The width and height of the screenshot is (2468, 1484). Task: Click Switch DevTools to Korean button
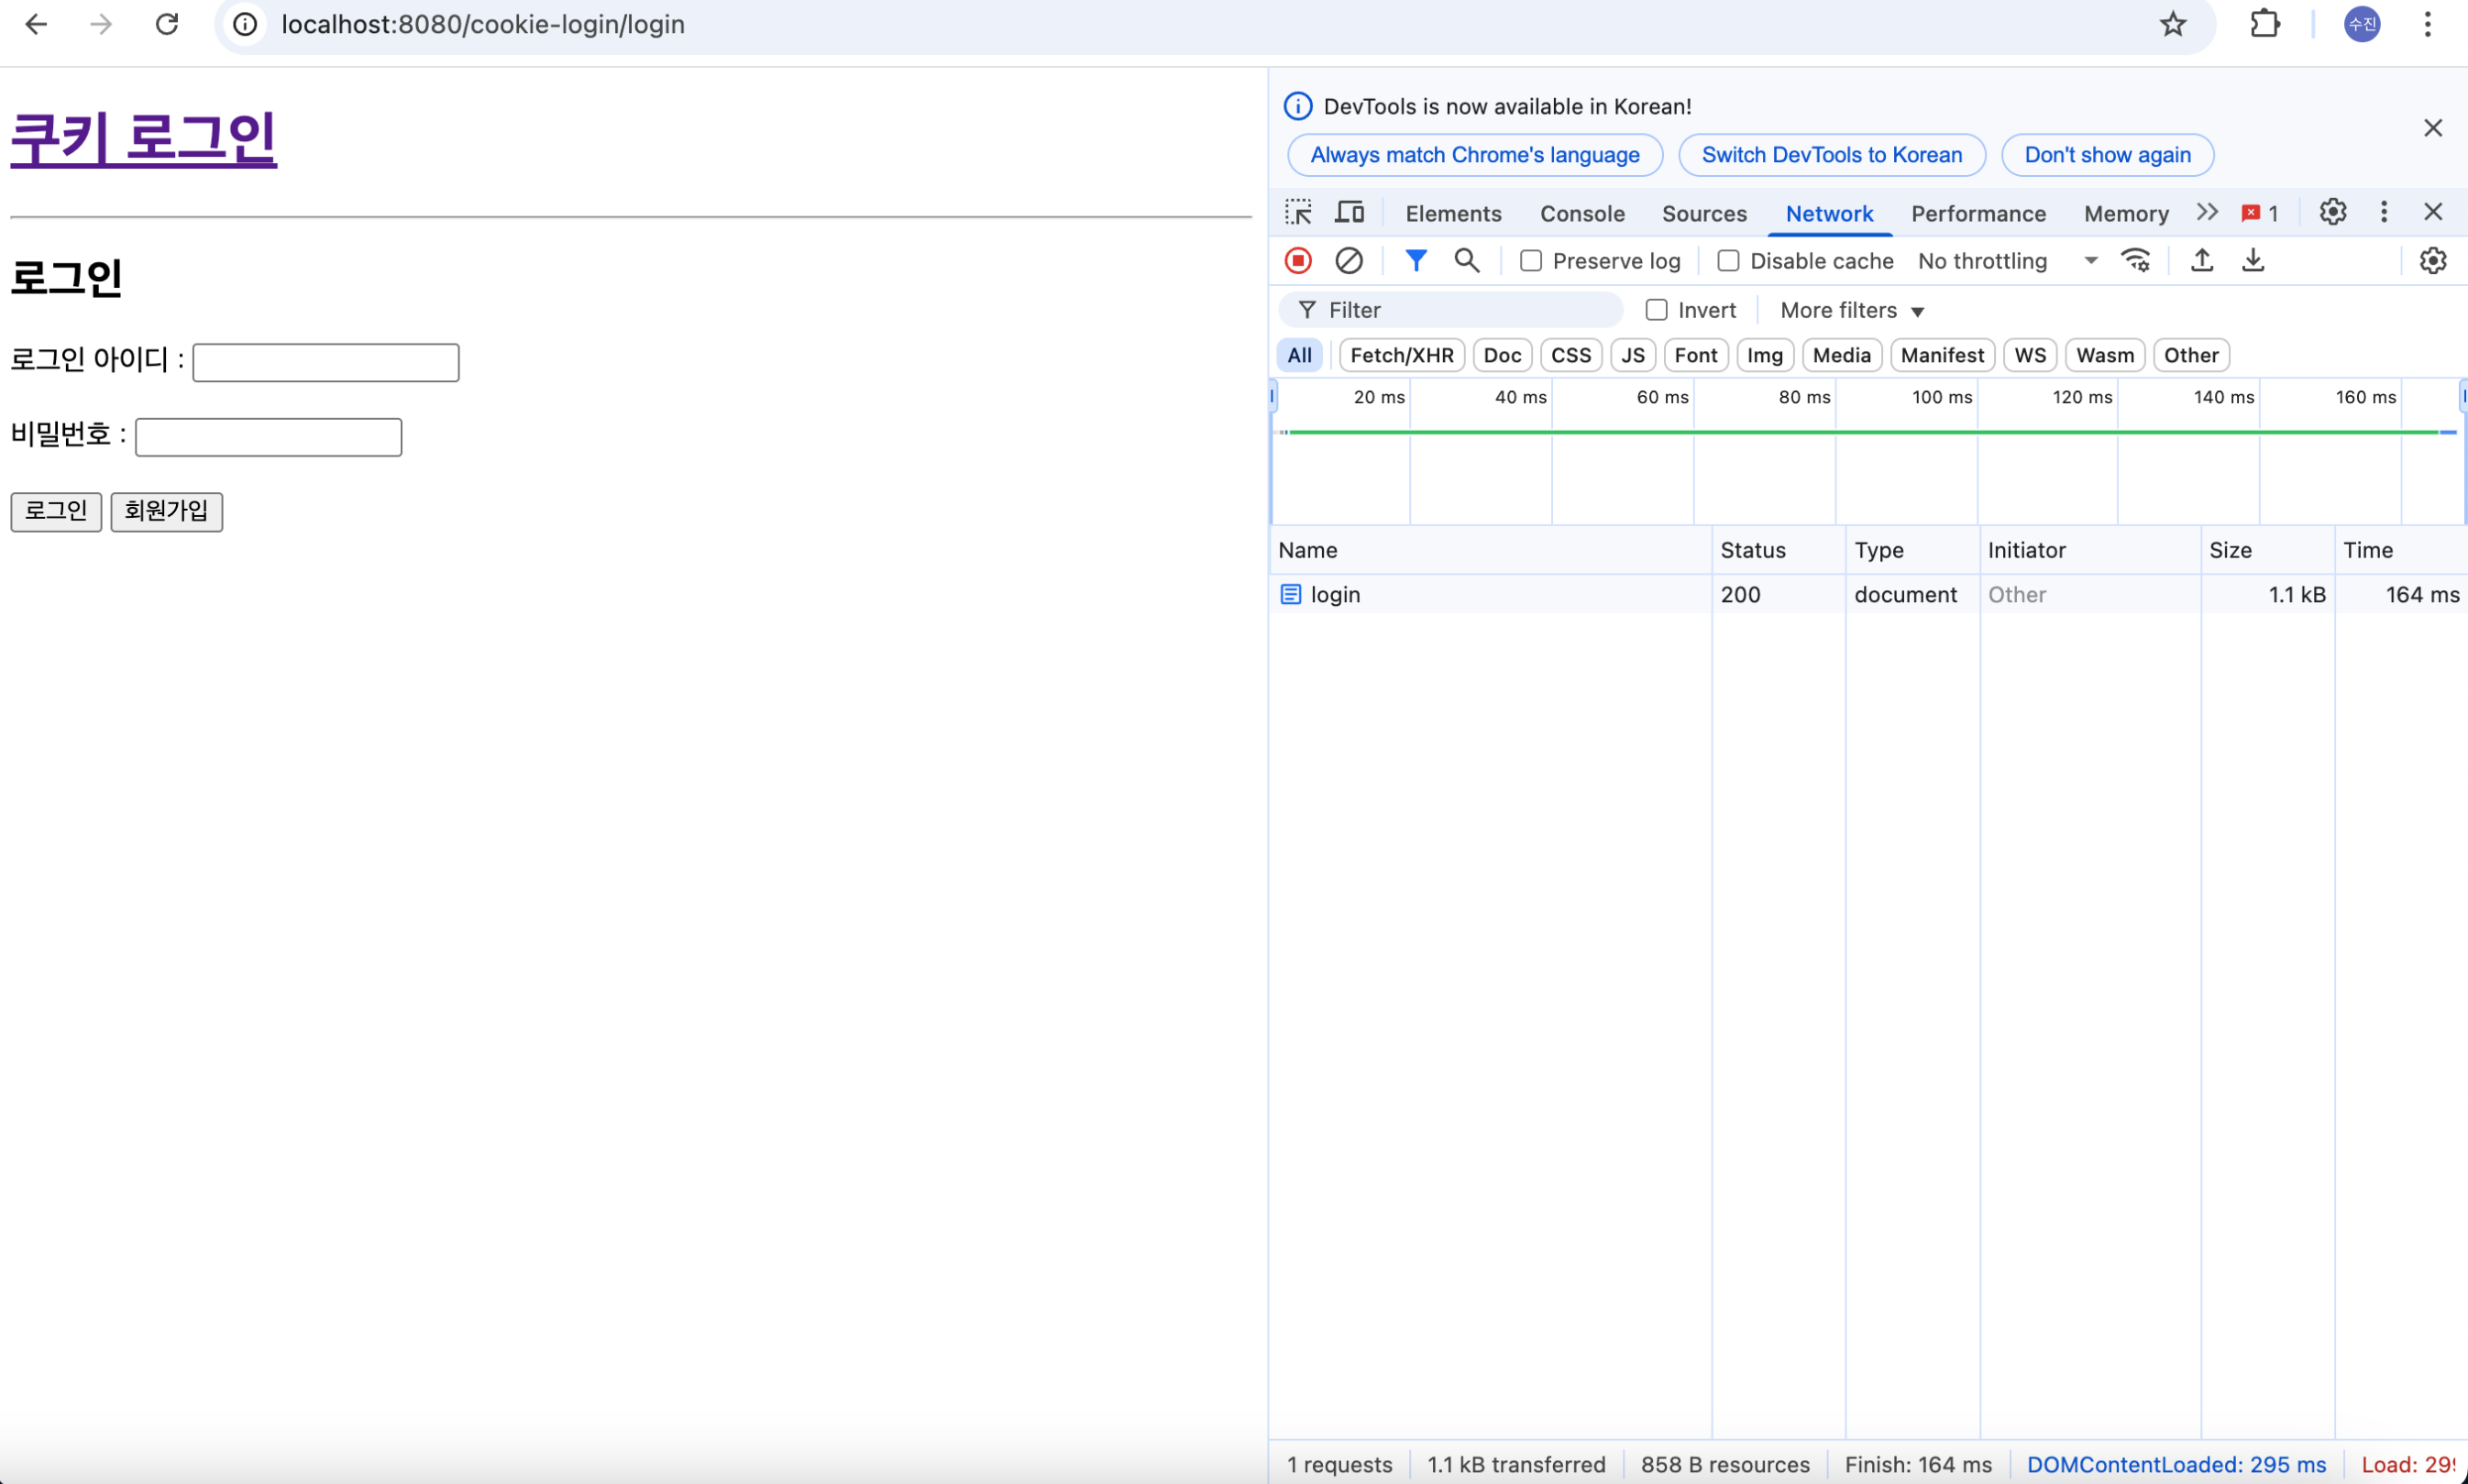1831,155
